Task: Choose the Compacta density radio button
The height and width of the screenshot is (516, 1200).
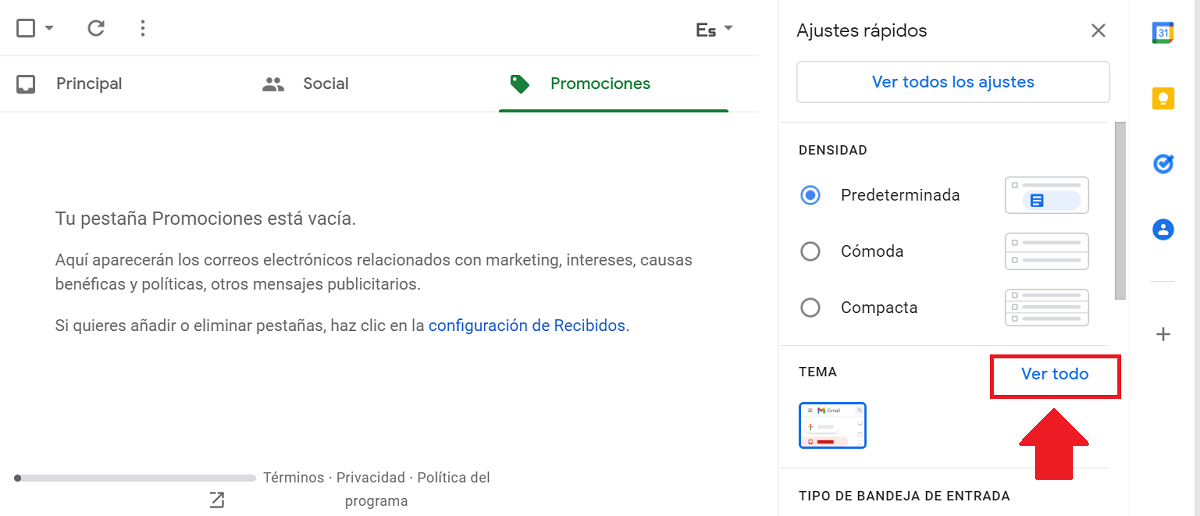Action: 811,307
